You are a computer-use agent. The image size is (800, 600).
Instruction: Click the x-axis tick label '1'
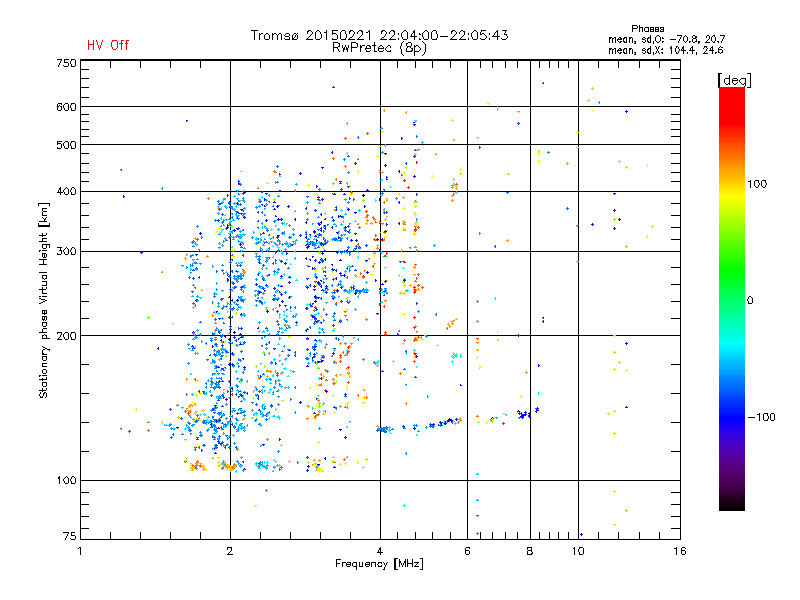coord(80,551)
